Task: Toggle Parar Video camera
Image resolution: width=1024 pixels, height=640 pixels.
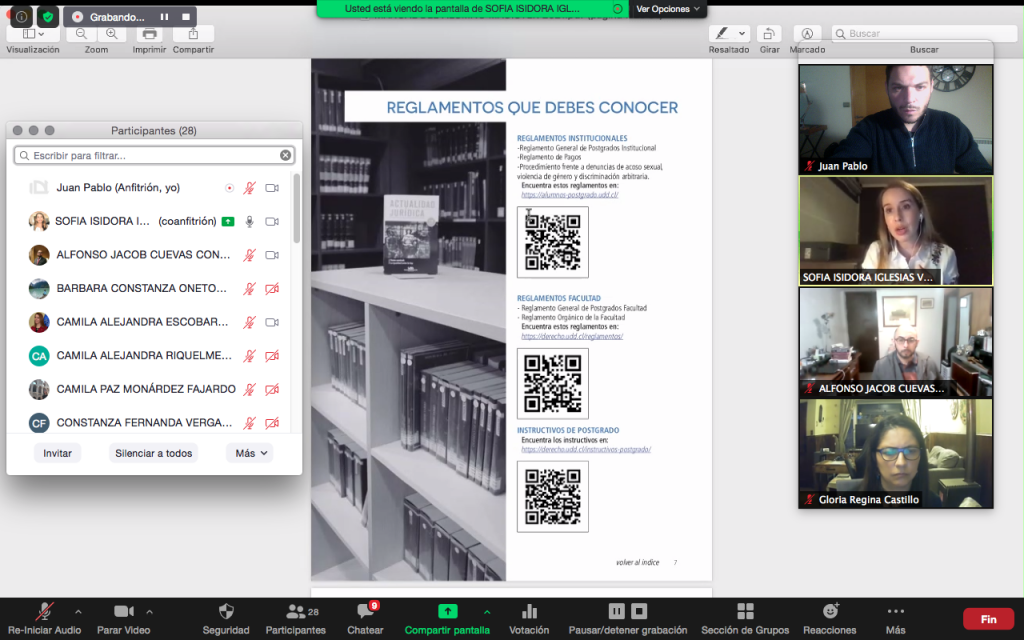Action: (123, 611)
